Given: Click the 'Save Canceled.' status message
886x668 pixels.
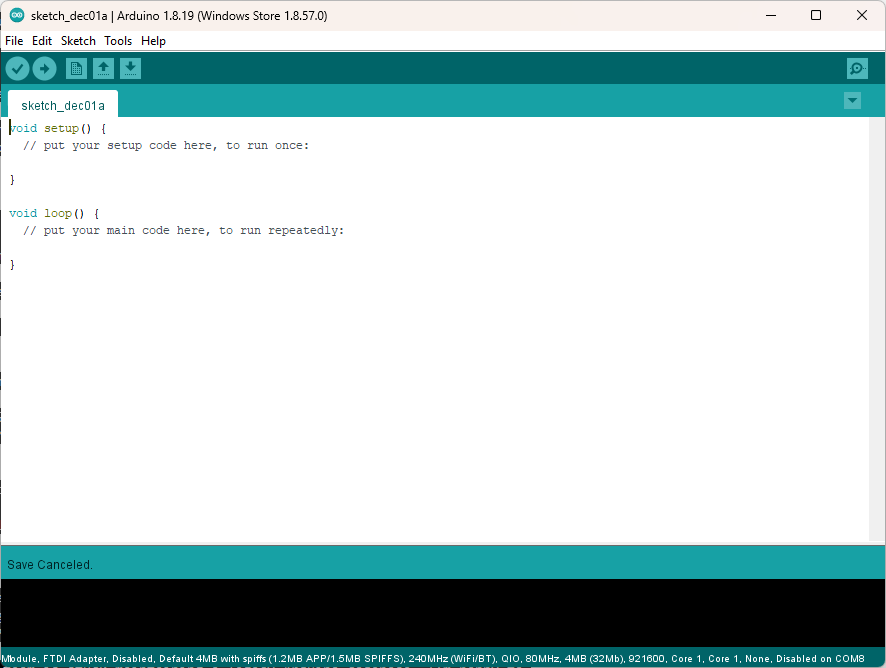Looking at the screenshot, I should (x=50, y=565).
